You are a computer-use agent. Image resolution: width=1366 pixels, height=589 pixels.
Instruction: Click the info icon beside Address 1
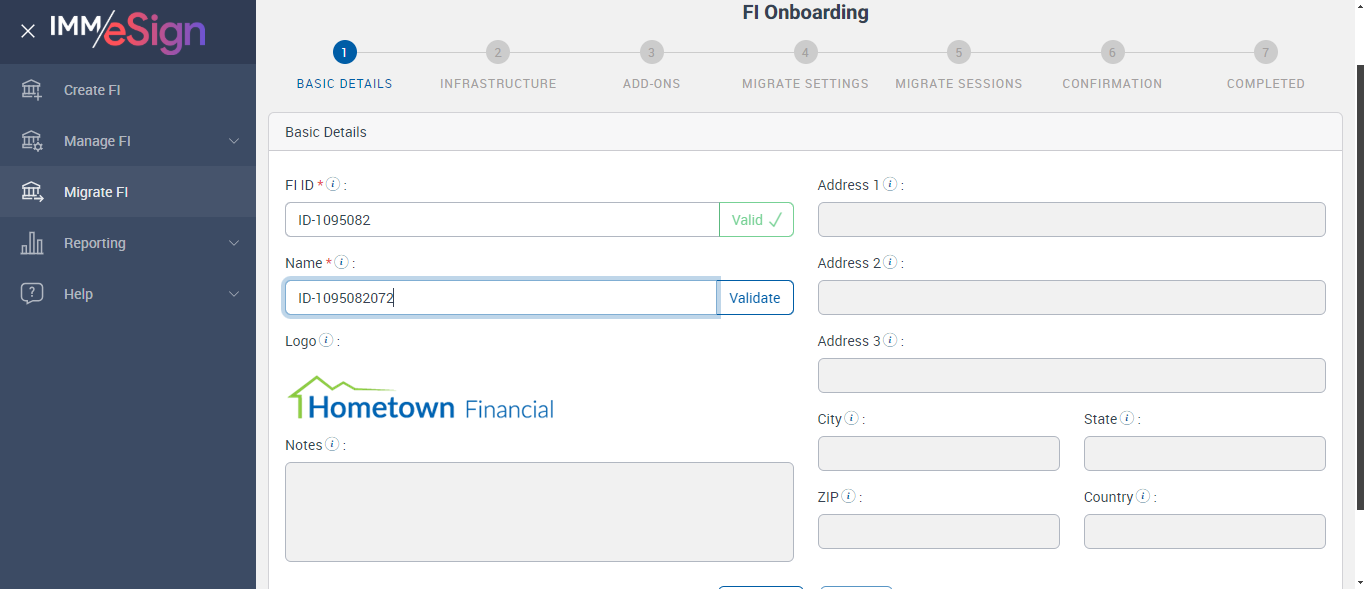(x=890, y=185)
